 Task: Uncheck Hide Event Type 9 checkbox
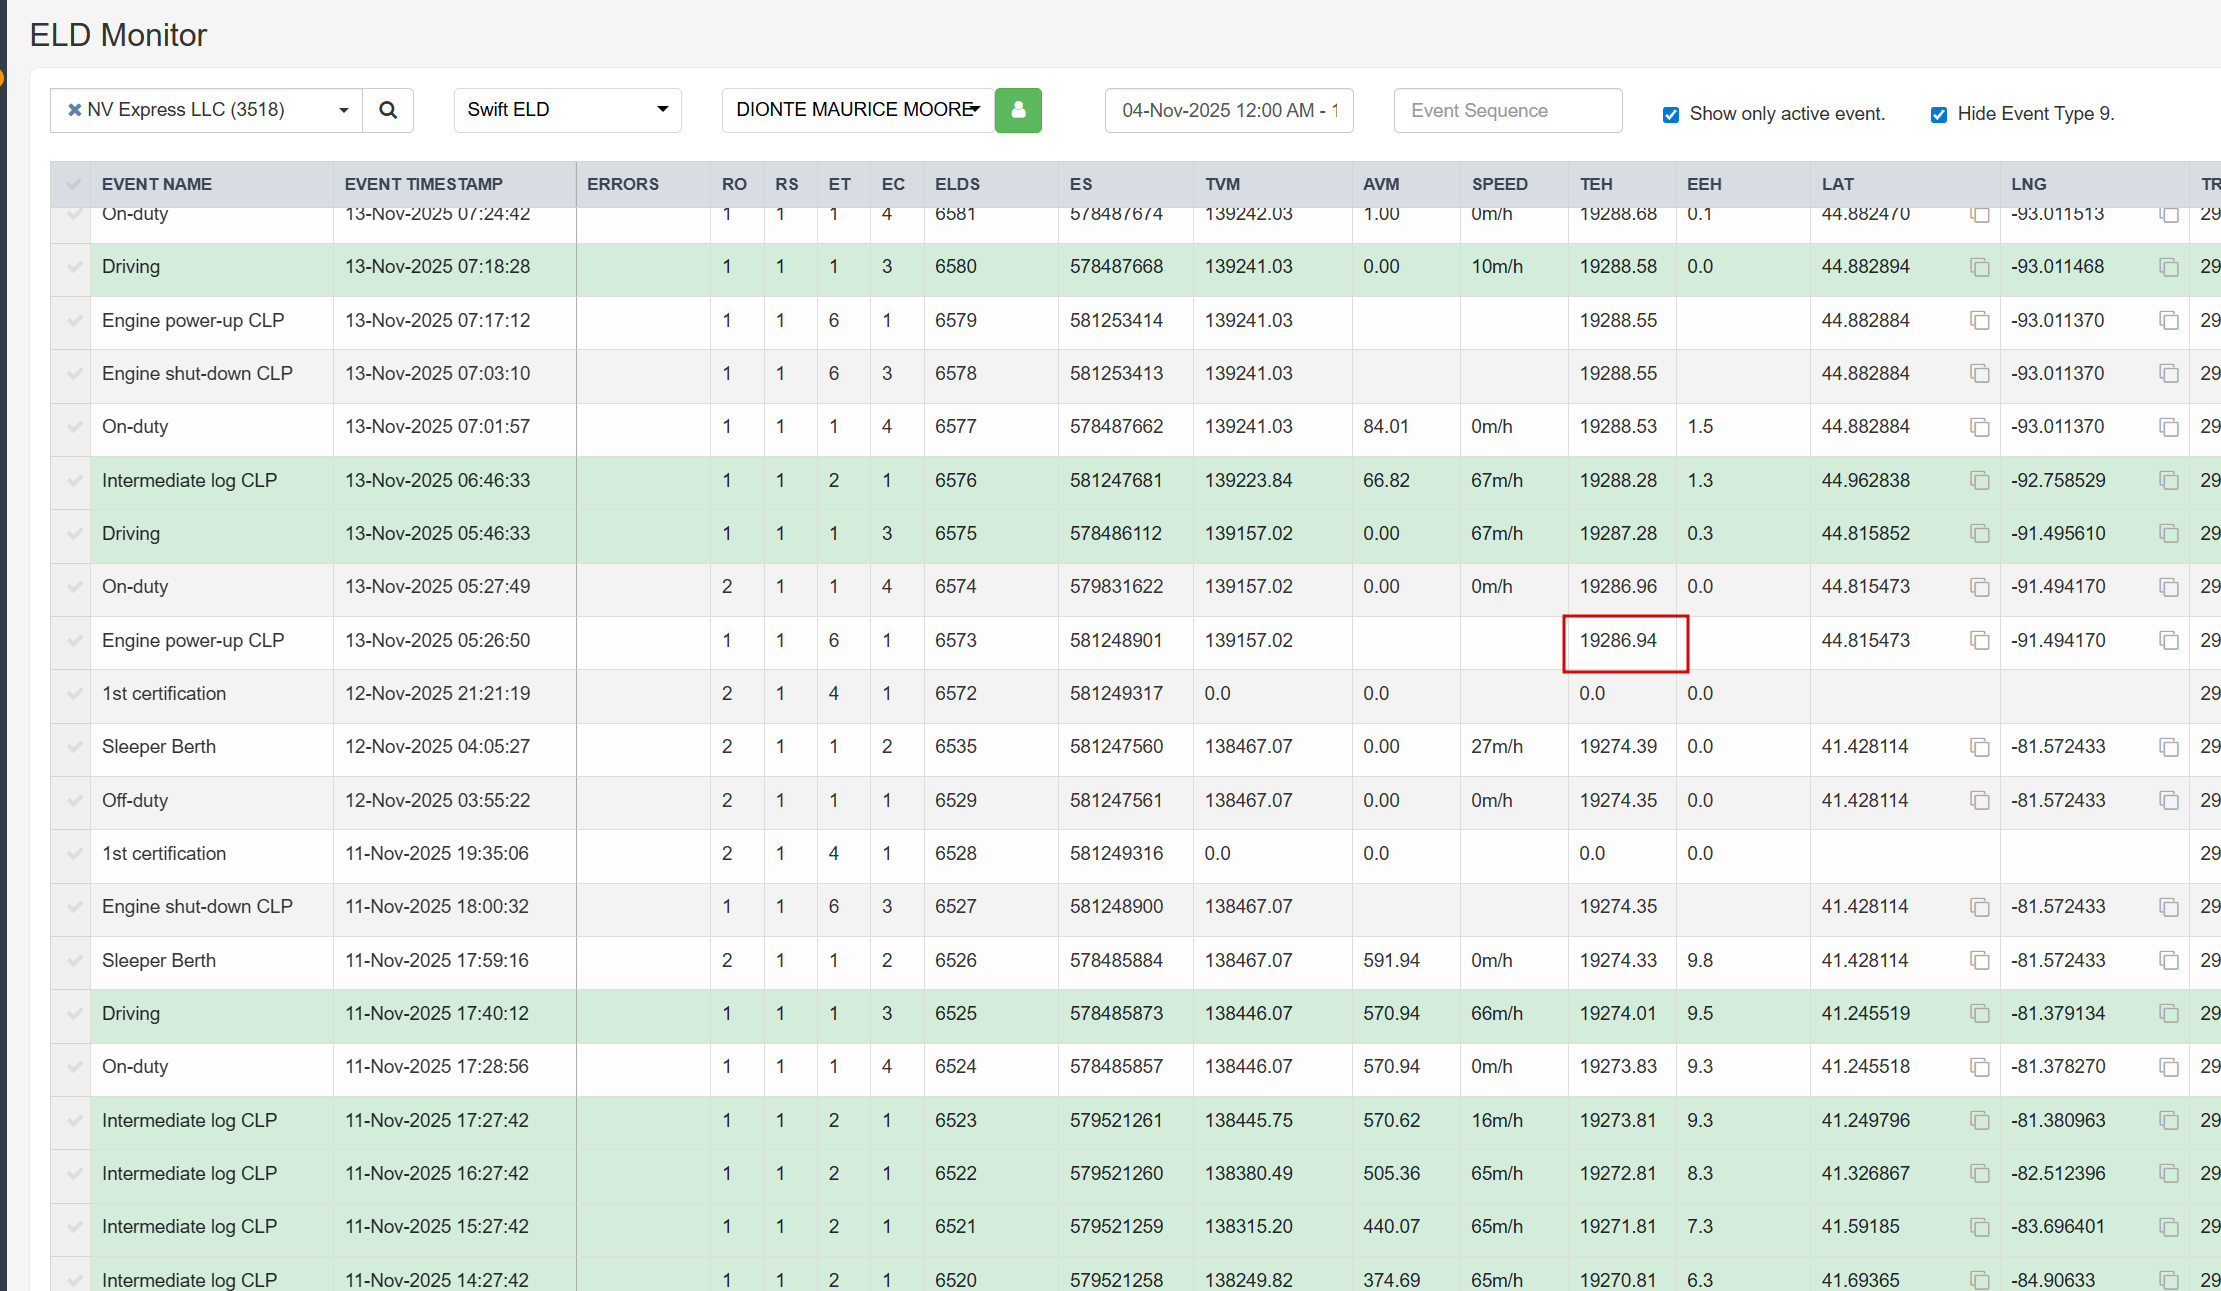[x=1938, y=114]
